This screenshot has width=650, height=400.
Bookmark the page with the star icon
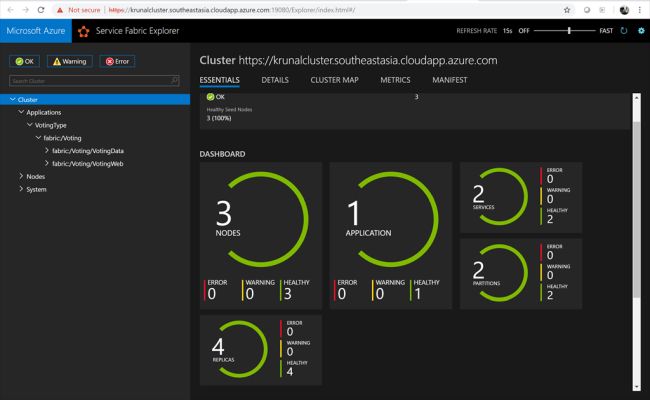(567, 10)
